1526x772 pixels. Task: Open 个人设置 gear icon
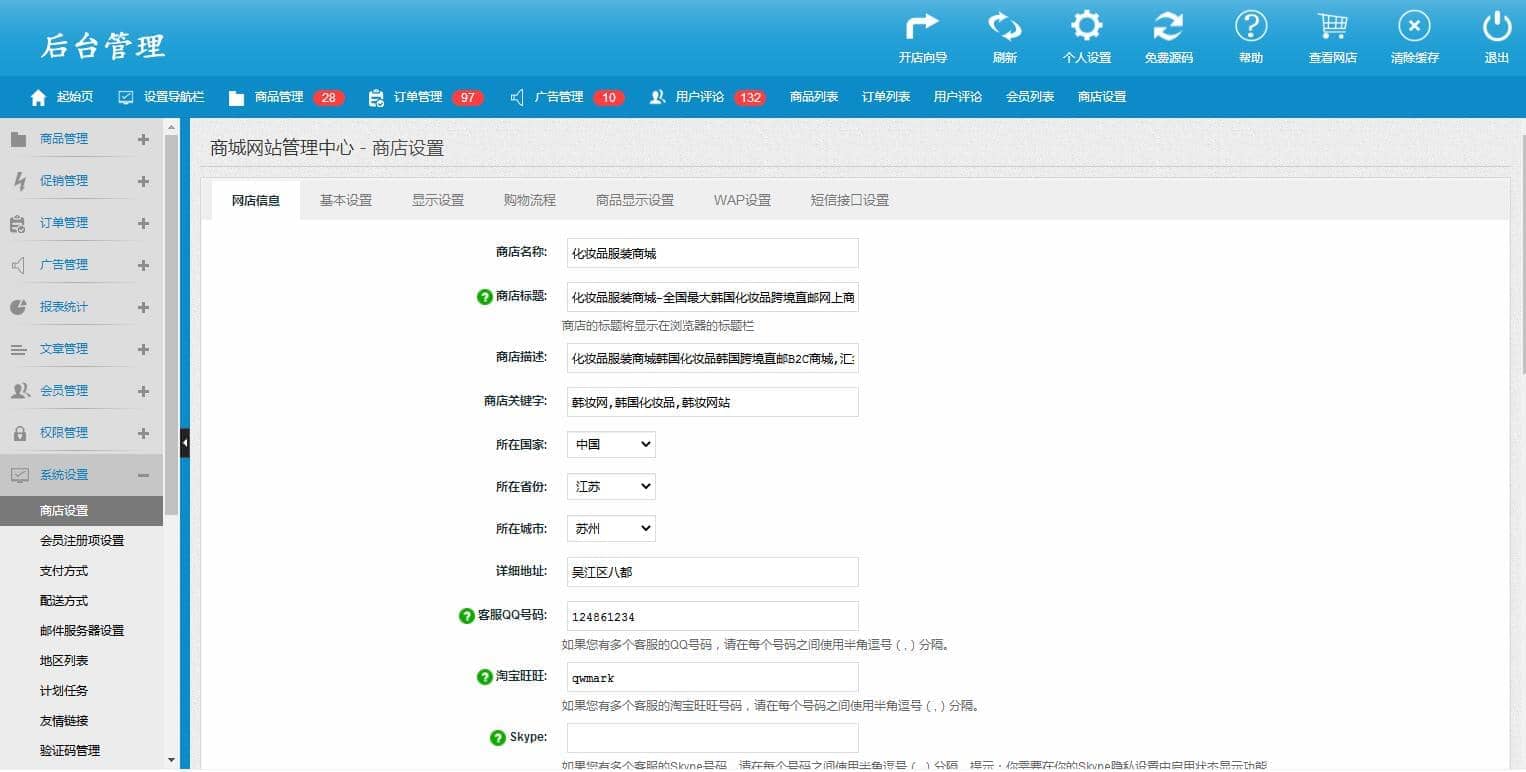[1086, 27]
